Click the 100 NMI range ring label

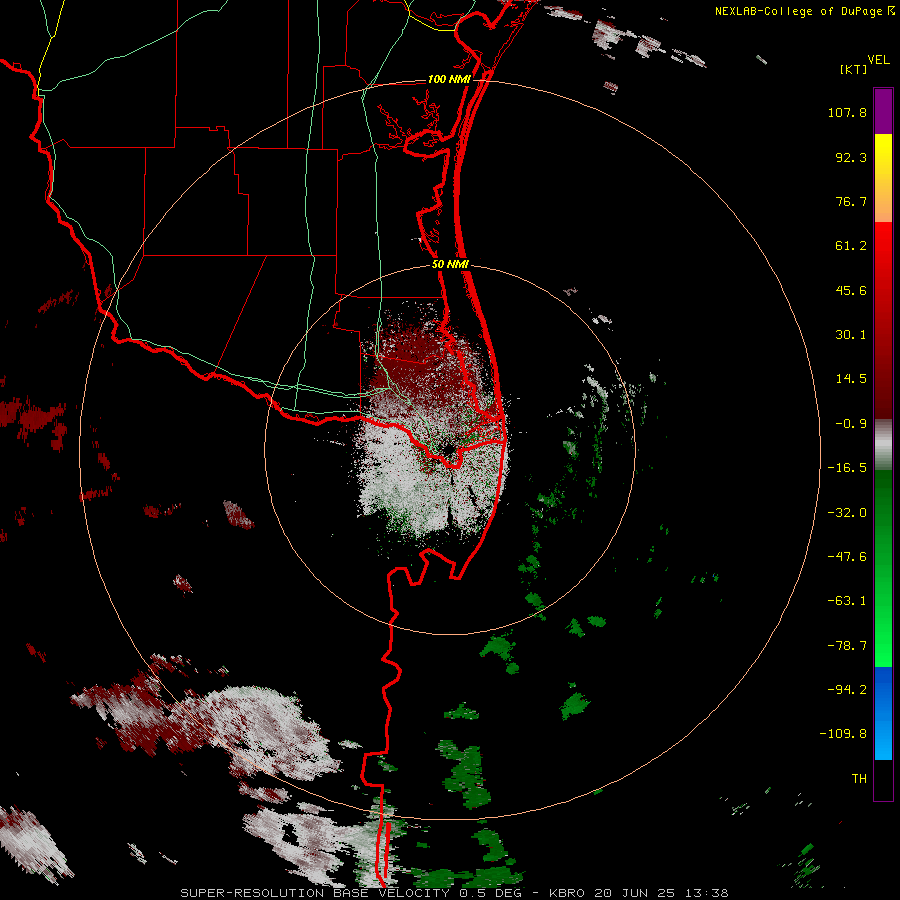pyautogui.click(x=449, y=79)
